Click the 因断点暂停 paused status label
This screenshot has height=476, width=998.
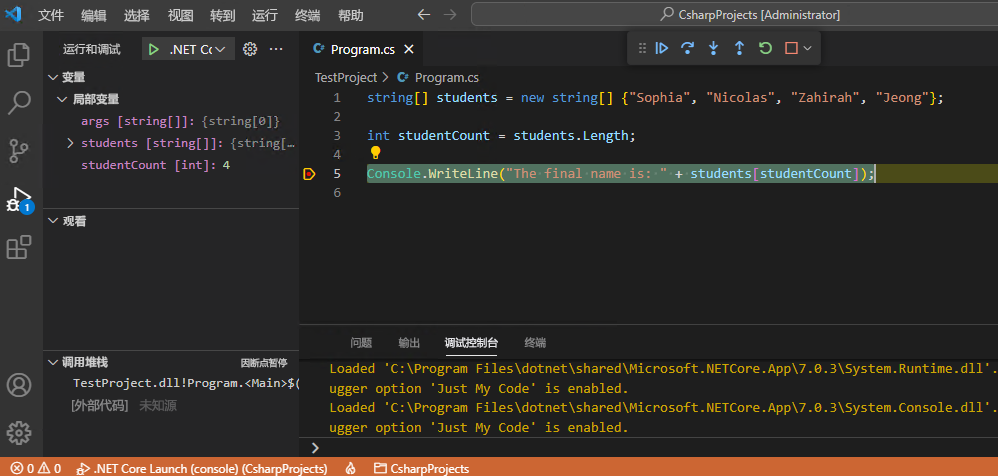click(264, 363)
